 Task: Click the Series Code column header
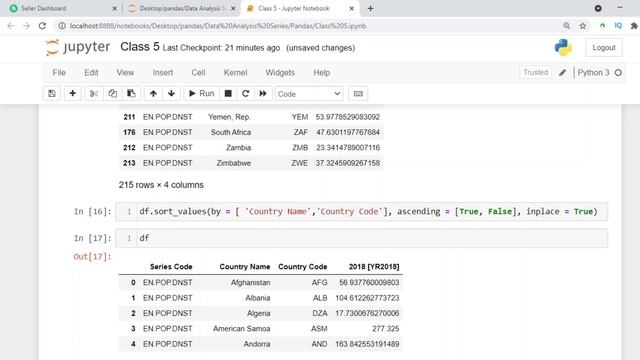[x=171, y=267]
